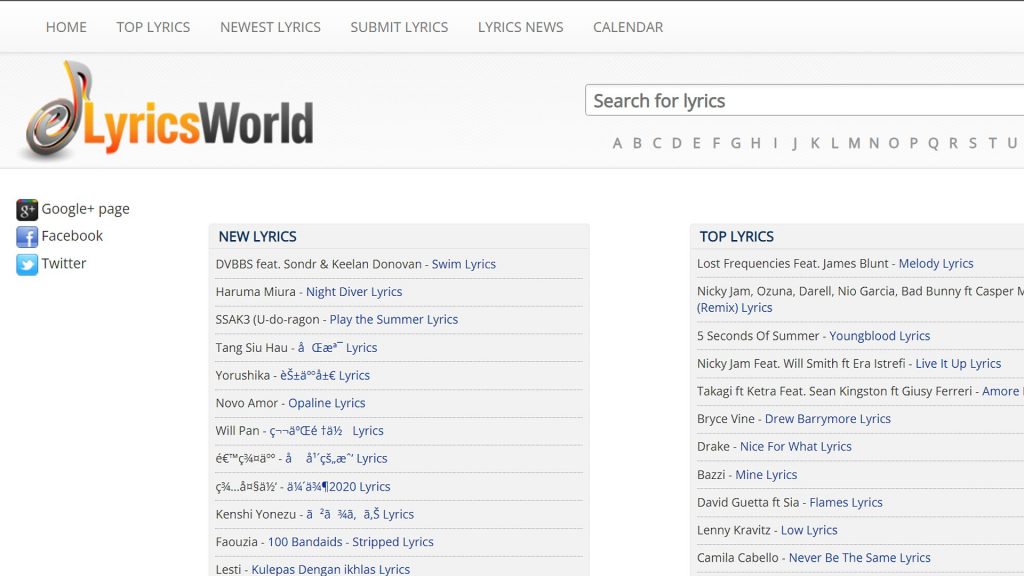Select letter S in alphabet index

click(972, 143)
